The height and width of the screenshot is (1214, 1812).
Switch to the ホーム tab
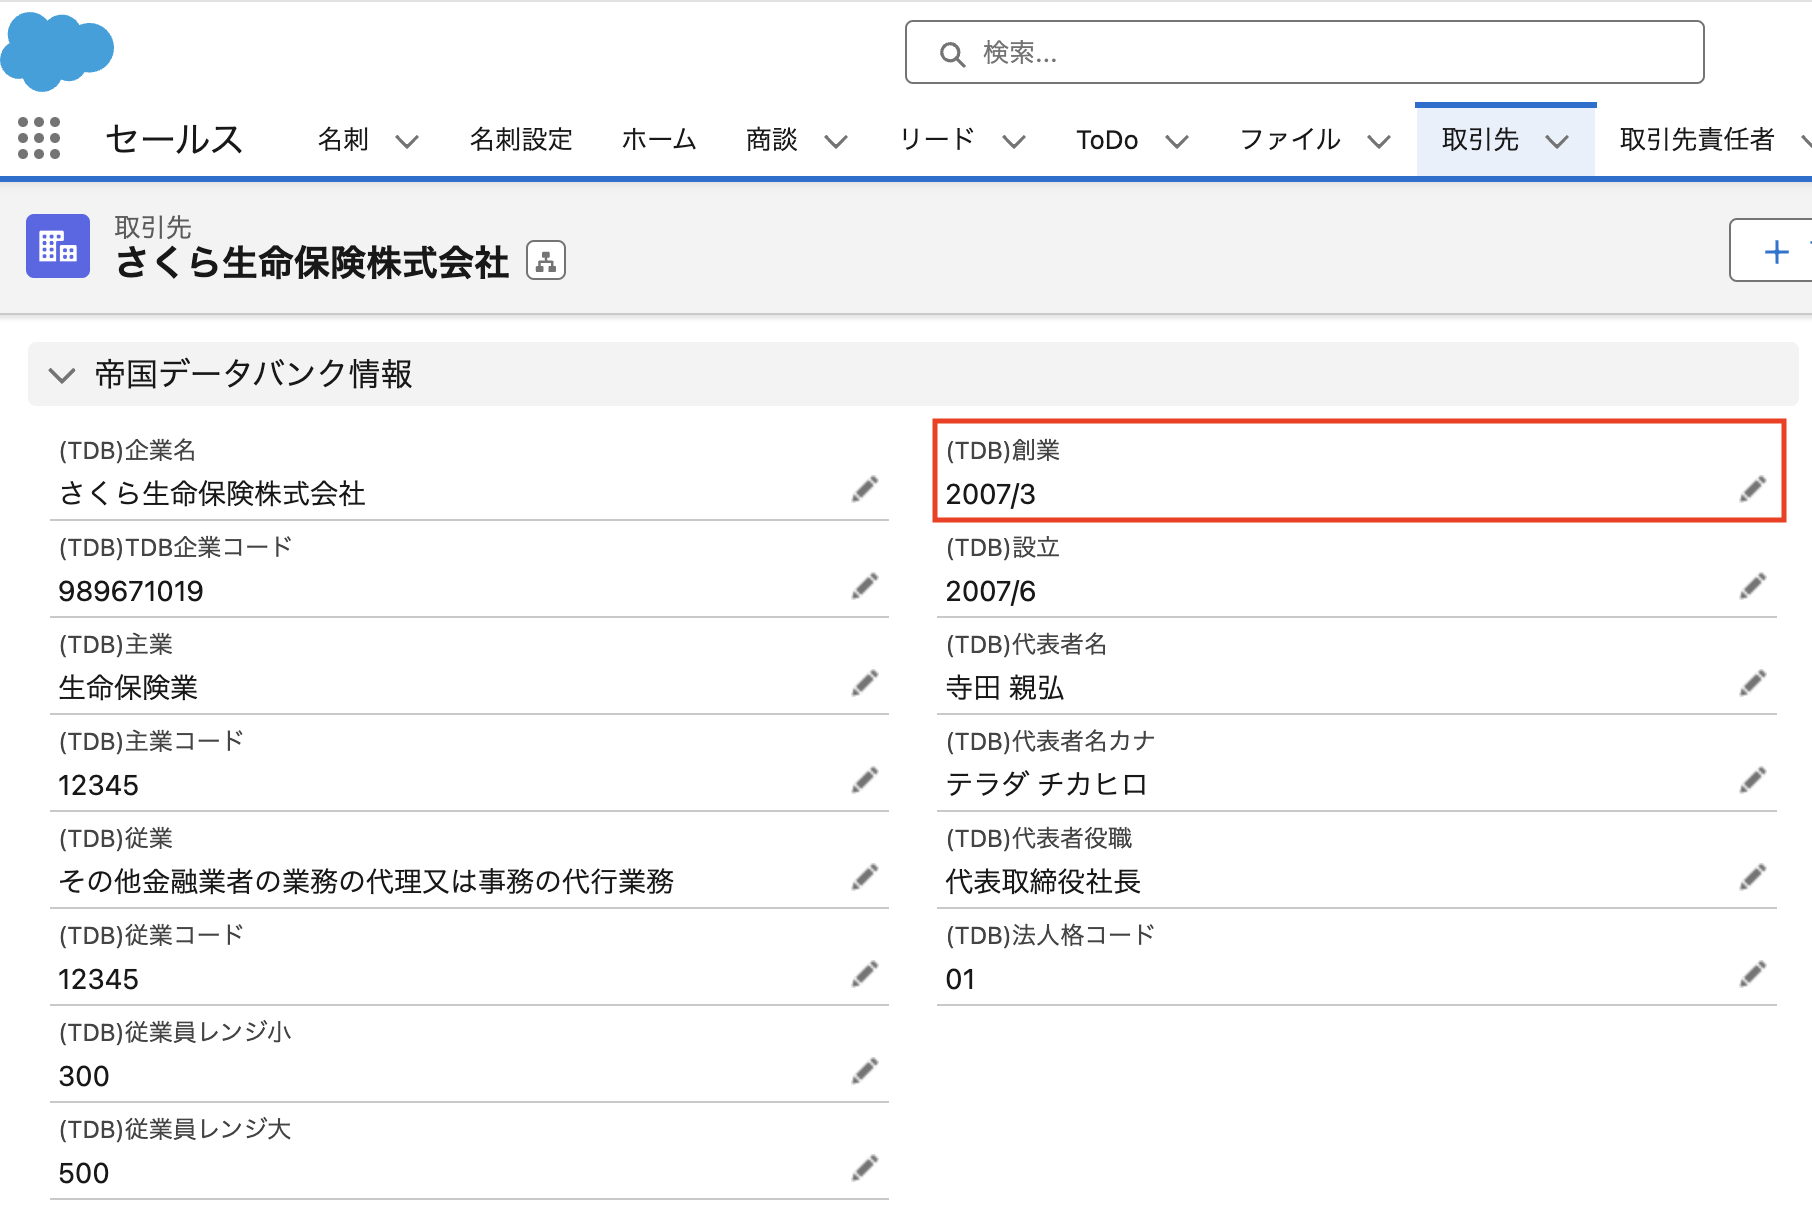(x=659, y=139)
